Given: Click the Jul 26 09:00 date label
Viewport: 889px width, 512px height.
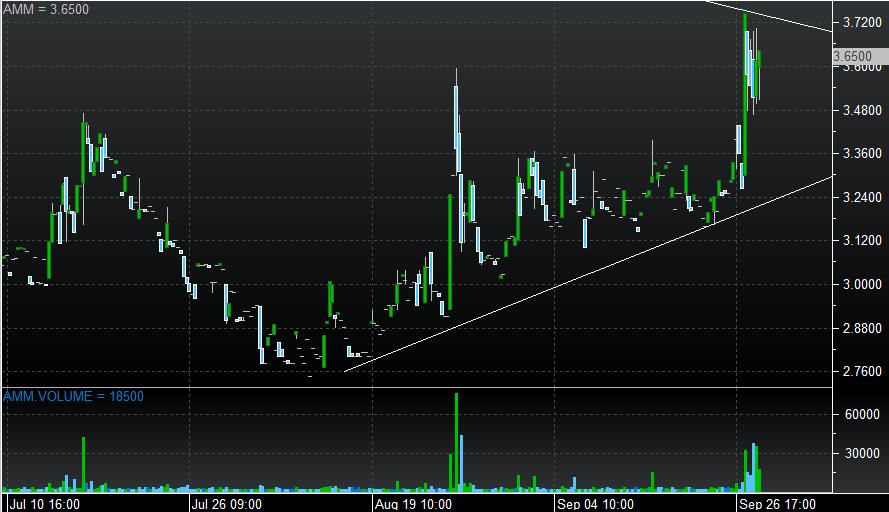Looking at the screenshot, I should (229, 503).
